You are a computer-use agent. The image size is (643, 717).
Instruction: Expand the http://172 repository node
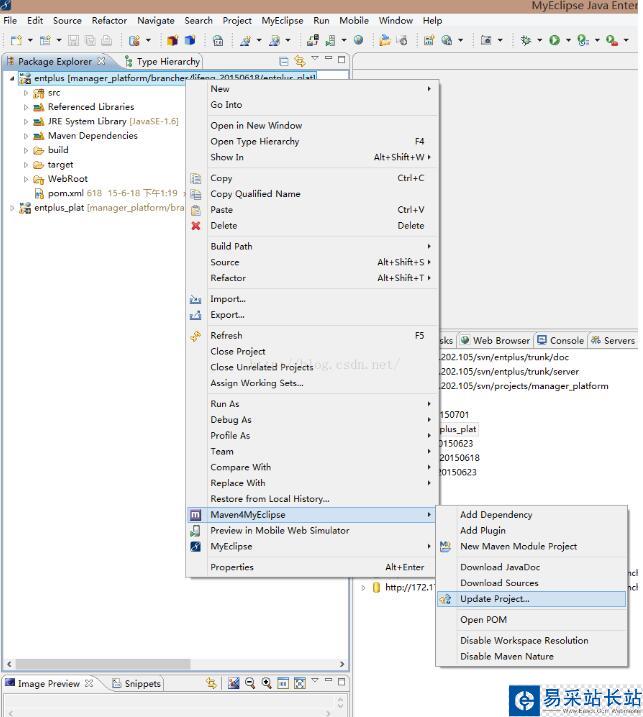click(x=363, y=588)
